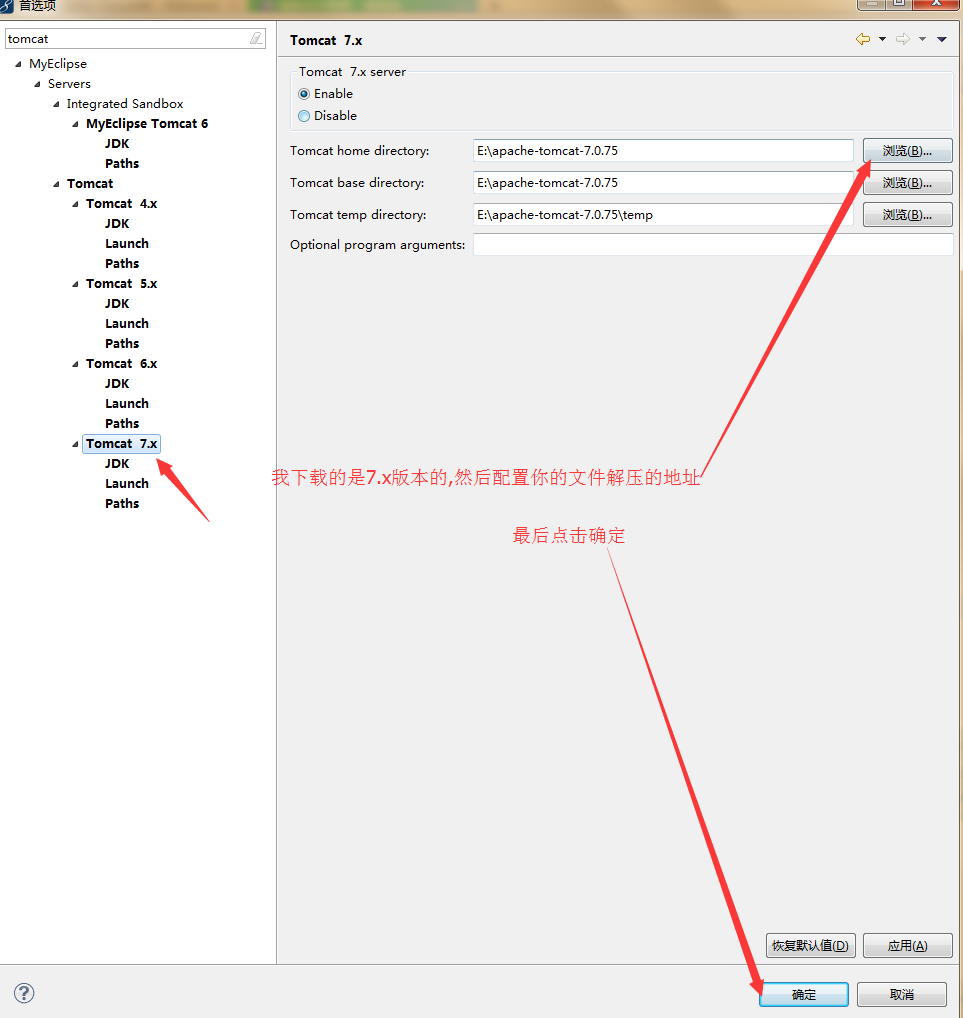Go back with the yellow arrow icon
963x1018 pixels.
(862, 39)
